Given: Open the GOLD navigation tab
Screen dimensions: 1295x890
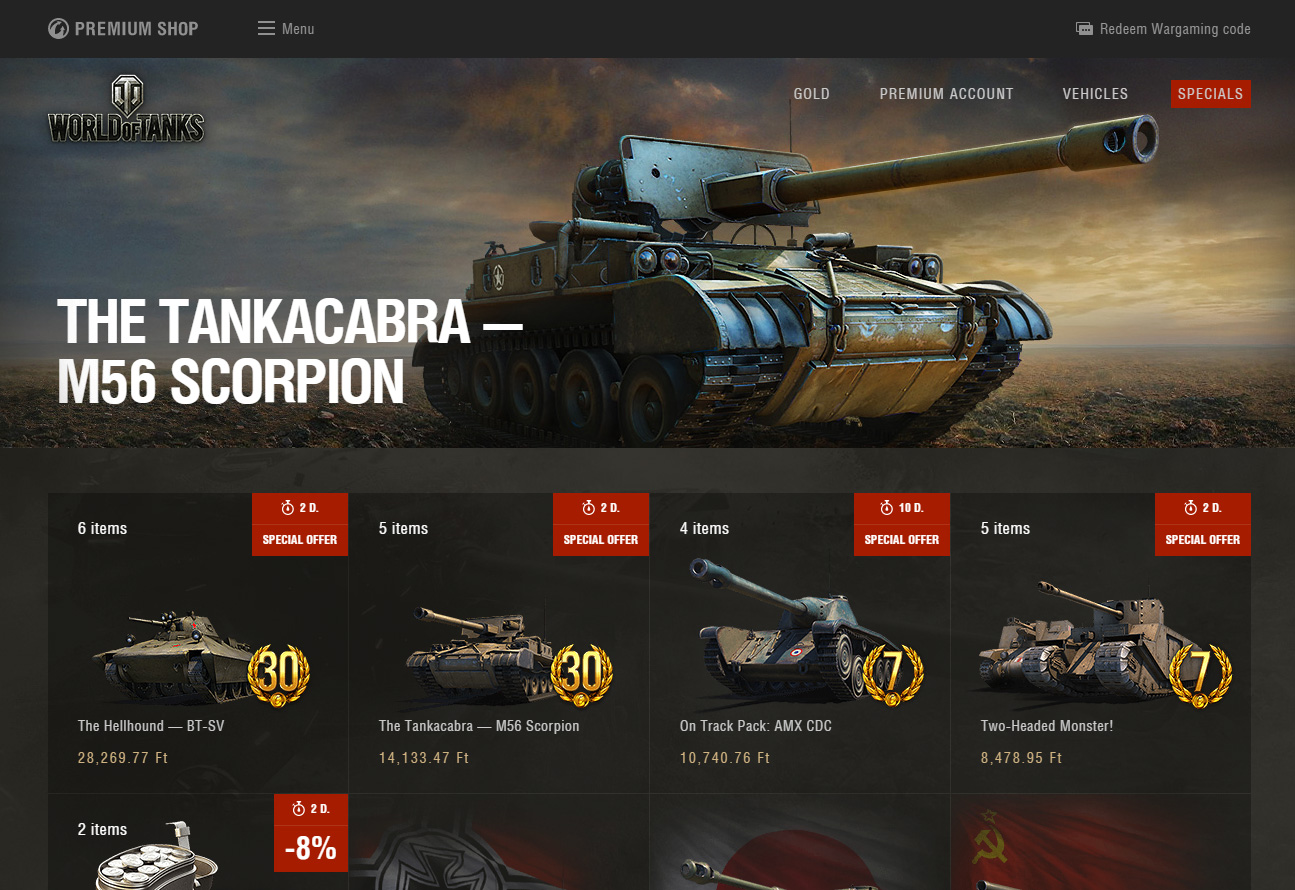Looking at the screenshot, I should (x=811, y=94).
